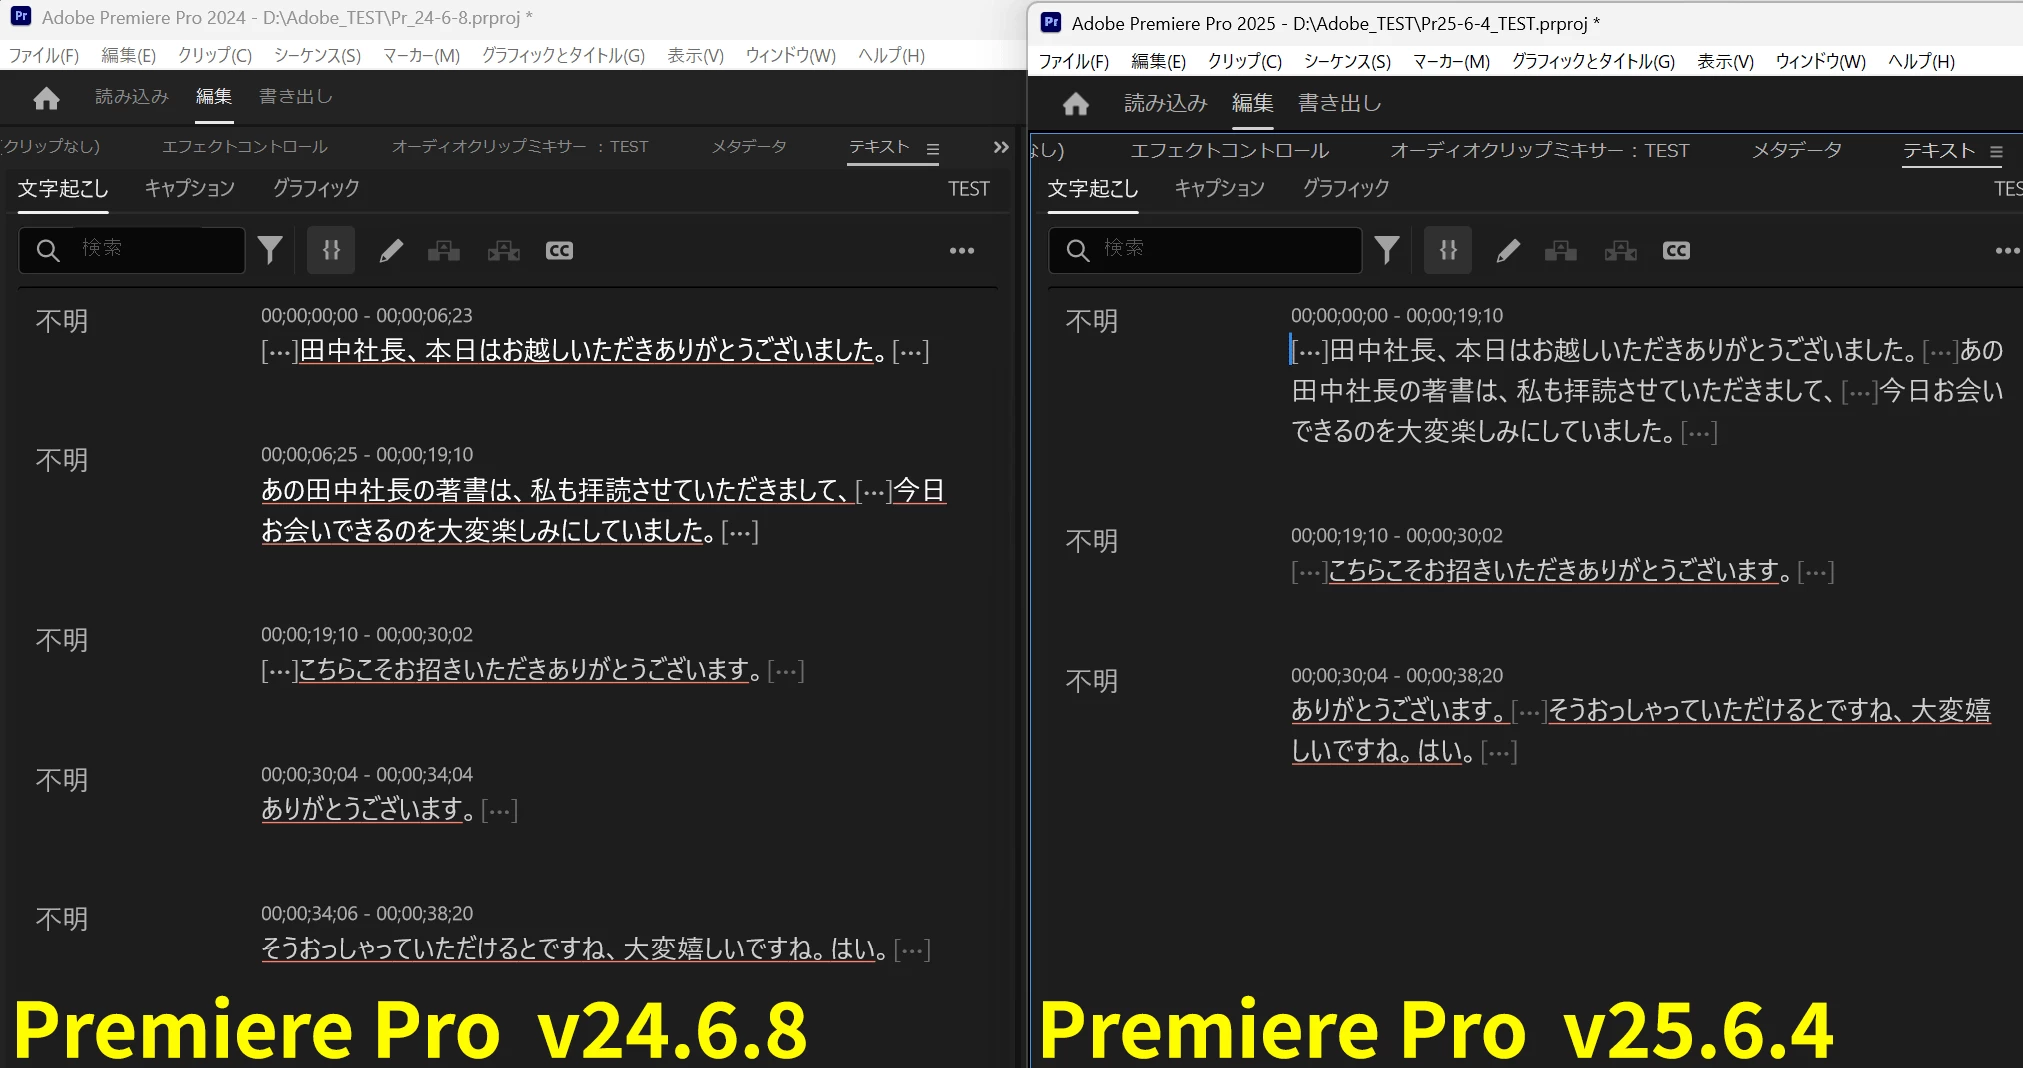Screen dimensions: 2023x1068
Task: Open エフェクトコントロール panel tab in Premiere Pro 2024
Action: pyautogui.click(x=245, y=147)
